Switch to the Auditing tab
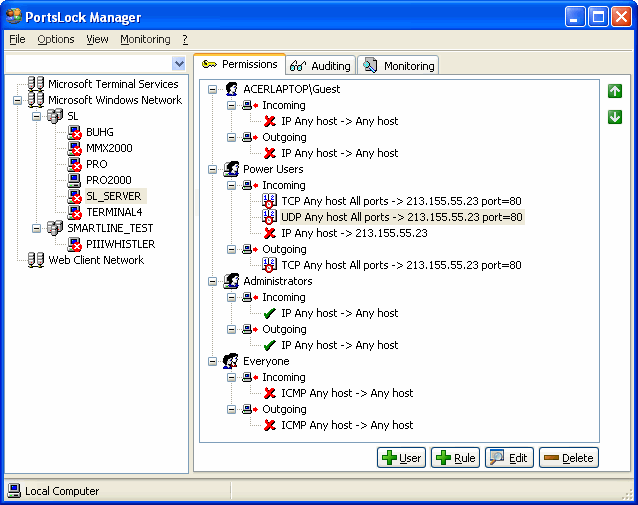 [x=321, y=66]
